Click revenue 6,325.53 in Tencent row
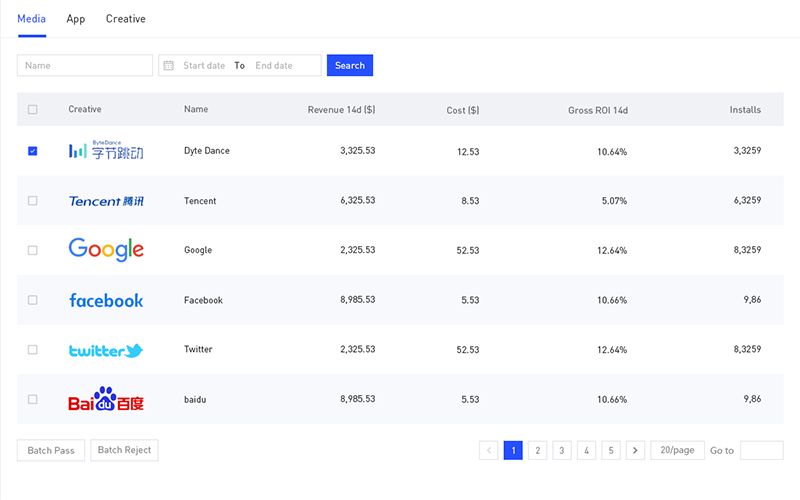This screenshot has height=500, width=800. coord(358,200)
